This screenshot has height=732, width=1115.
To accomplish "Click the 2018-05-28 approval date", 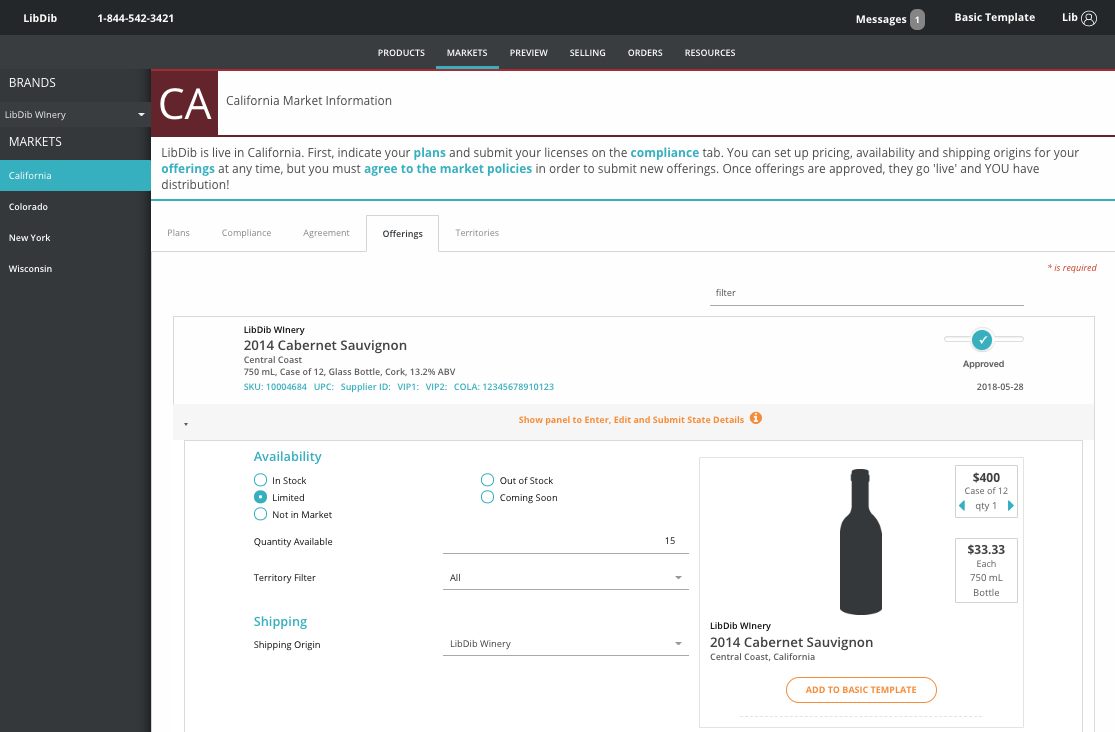I will click(x=1000, y=387).
